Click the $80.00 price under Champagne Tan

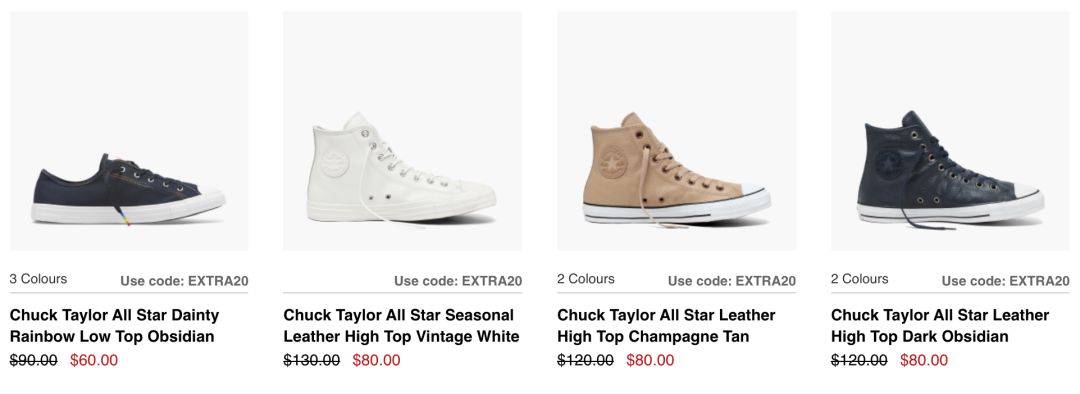[x=650, y=360]
